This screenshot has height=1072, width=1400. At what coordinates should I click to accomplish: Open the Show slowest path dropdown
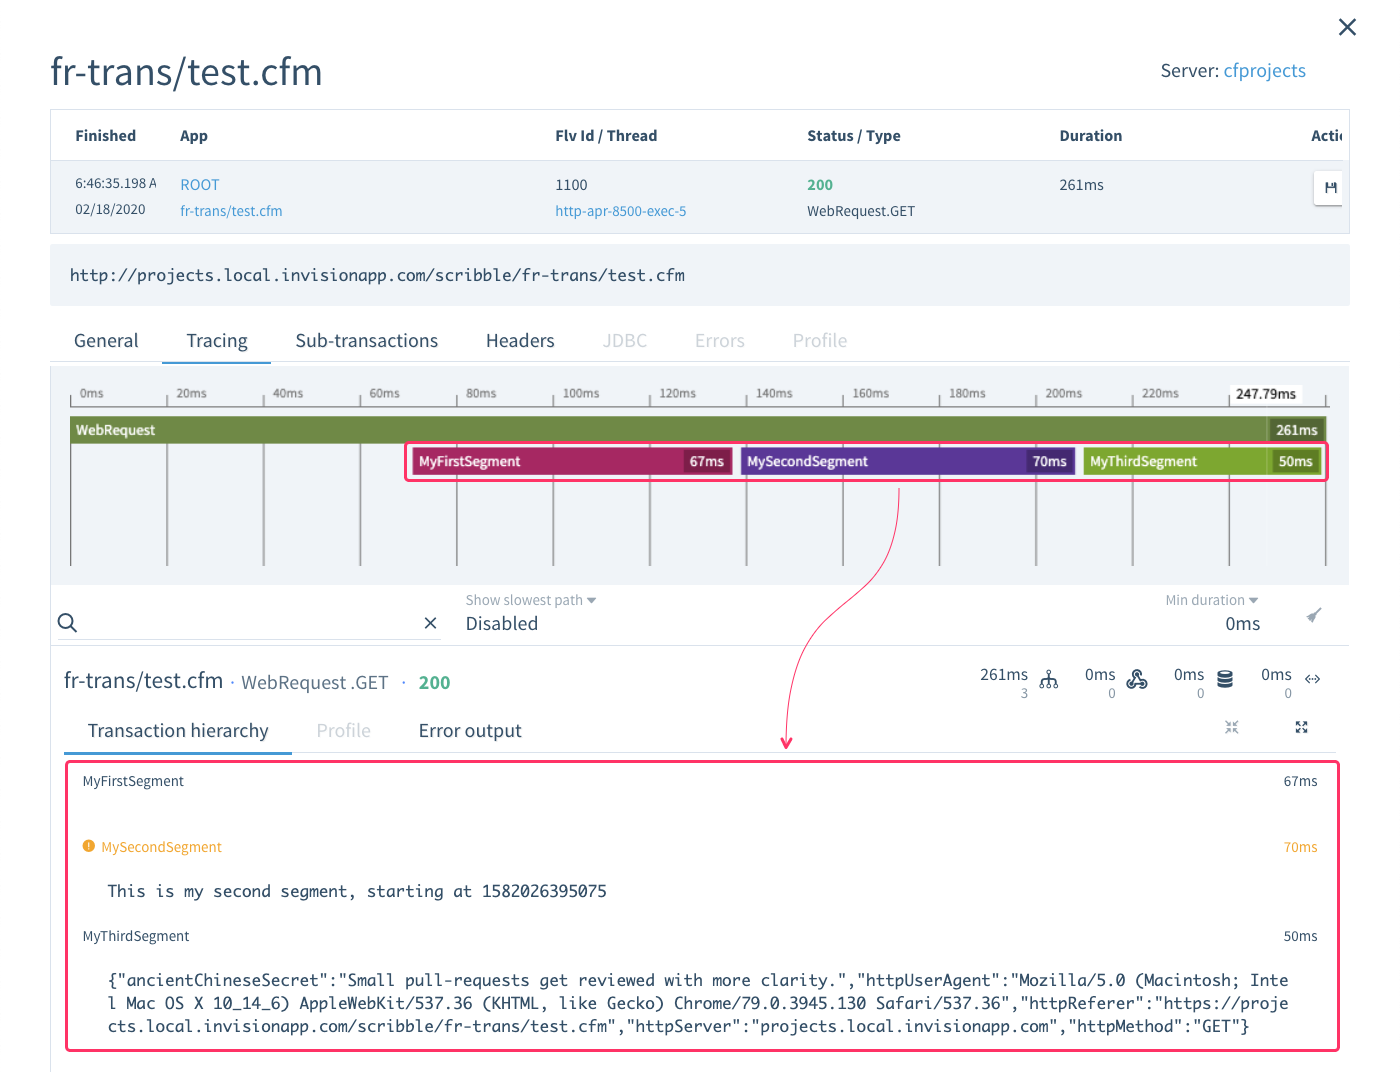[530, 600]
